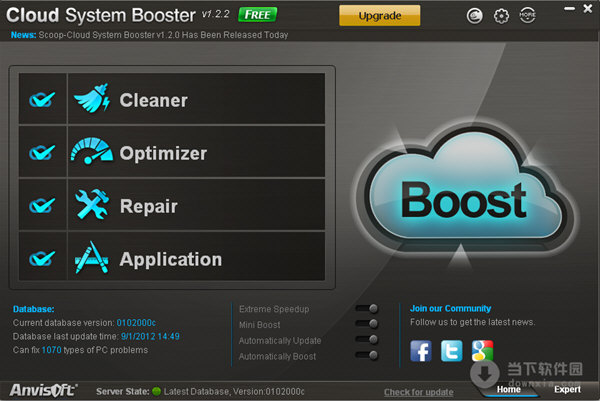Click the Join our Community heading
Image resolution: width=600 pixels, height=401 pixels.
450,308
